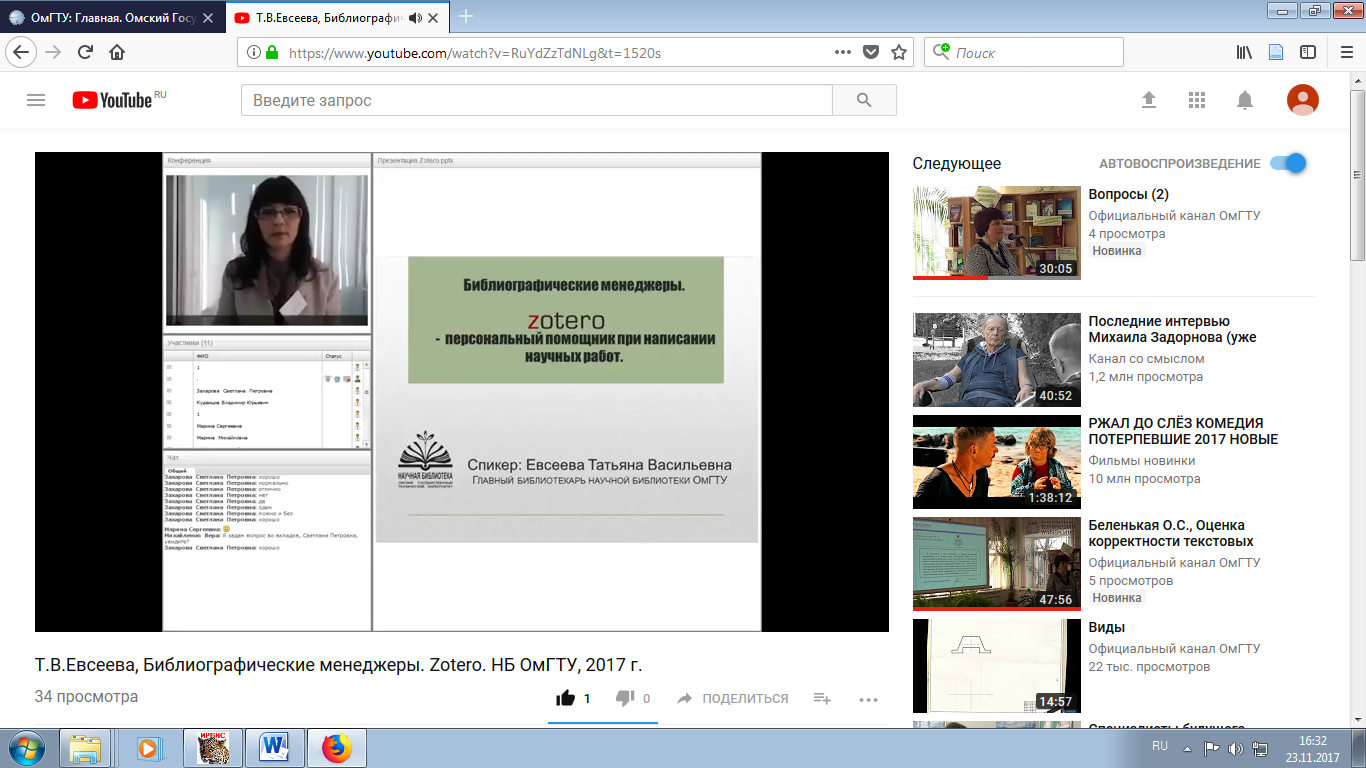This screenshot has width=1366, height=768.
Task: Toggle the autoplay switch off
Action: coord(1288,164)
